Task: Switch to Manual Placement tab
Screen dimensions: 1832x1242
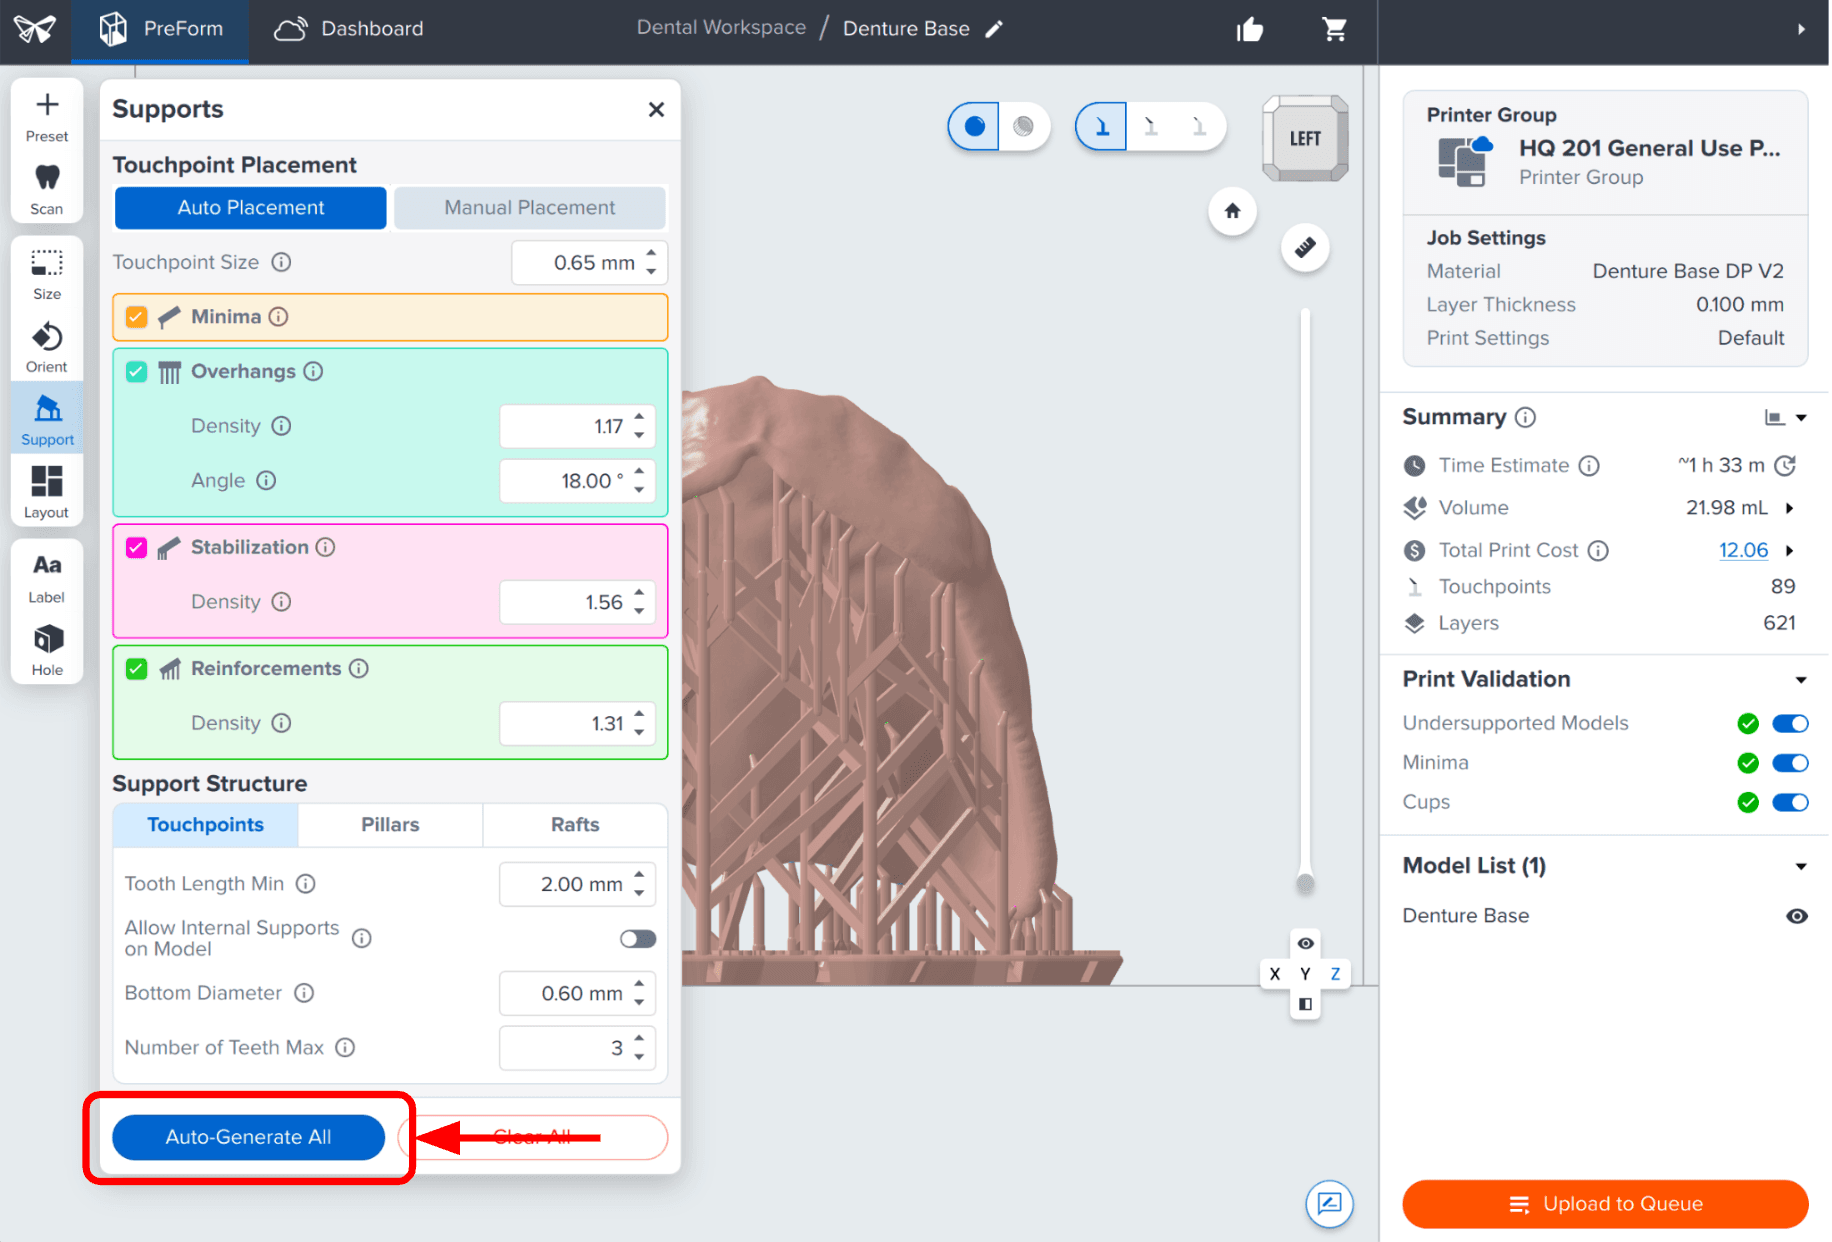Action: 530,208
